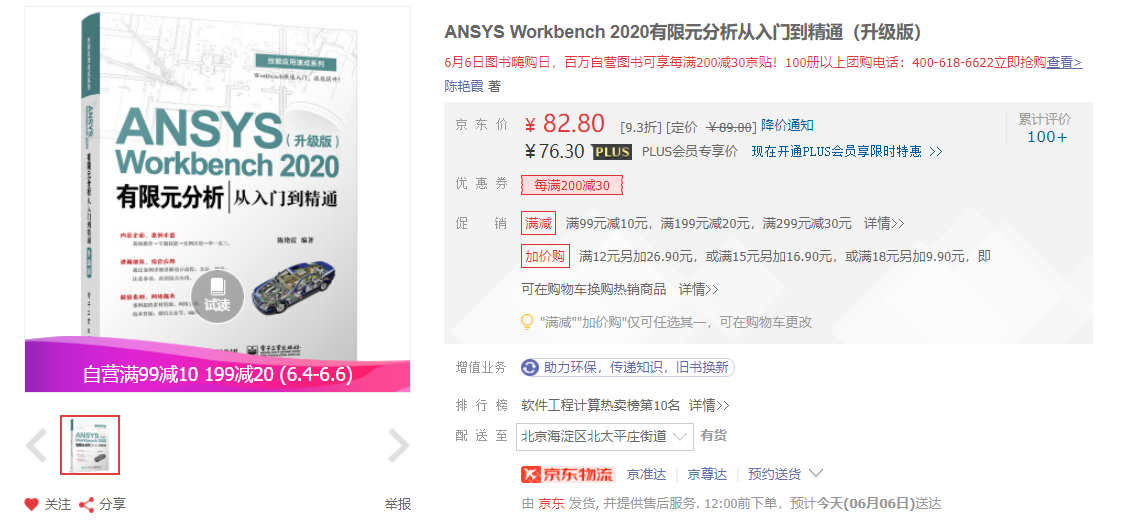Click the 举报 report link
Screen dimensions: 1123x526
397,505
